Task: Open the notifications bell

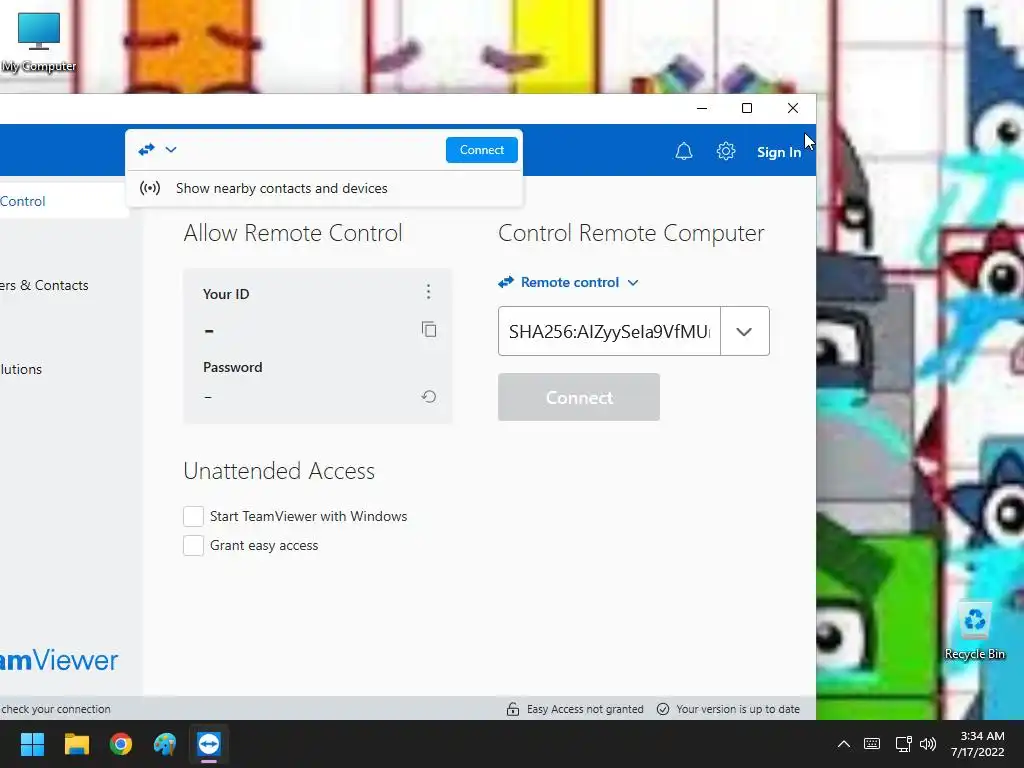Action: click(683, 152)
